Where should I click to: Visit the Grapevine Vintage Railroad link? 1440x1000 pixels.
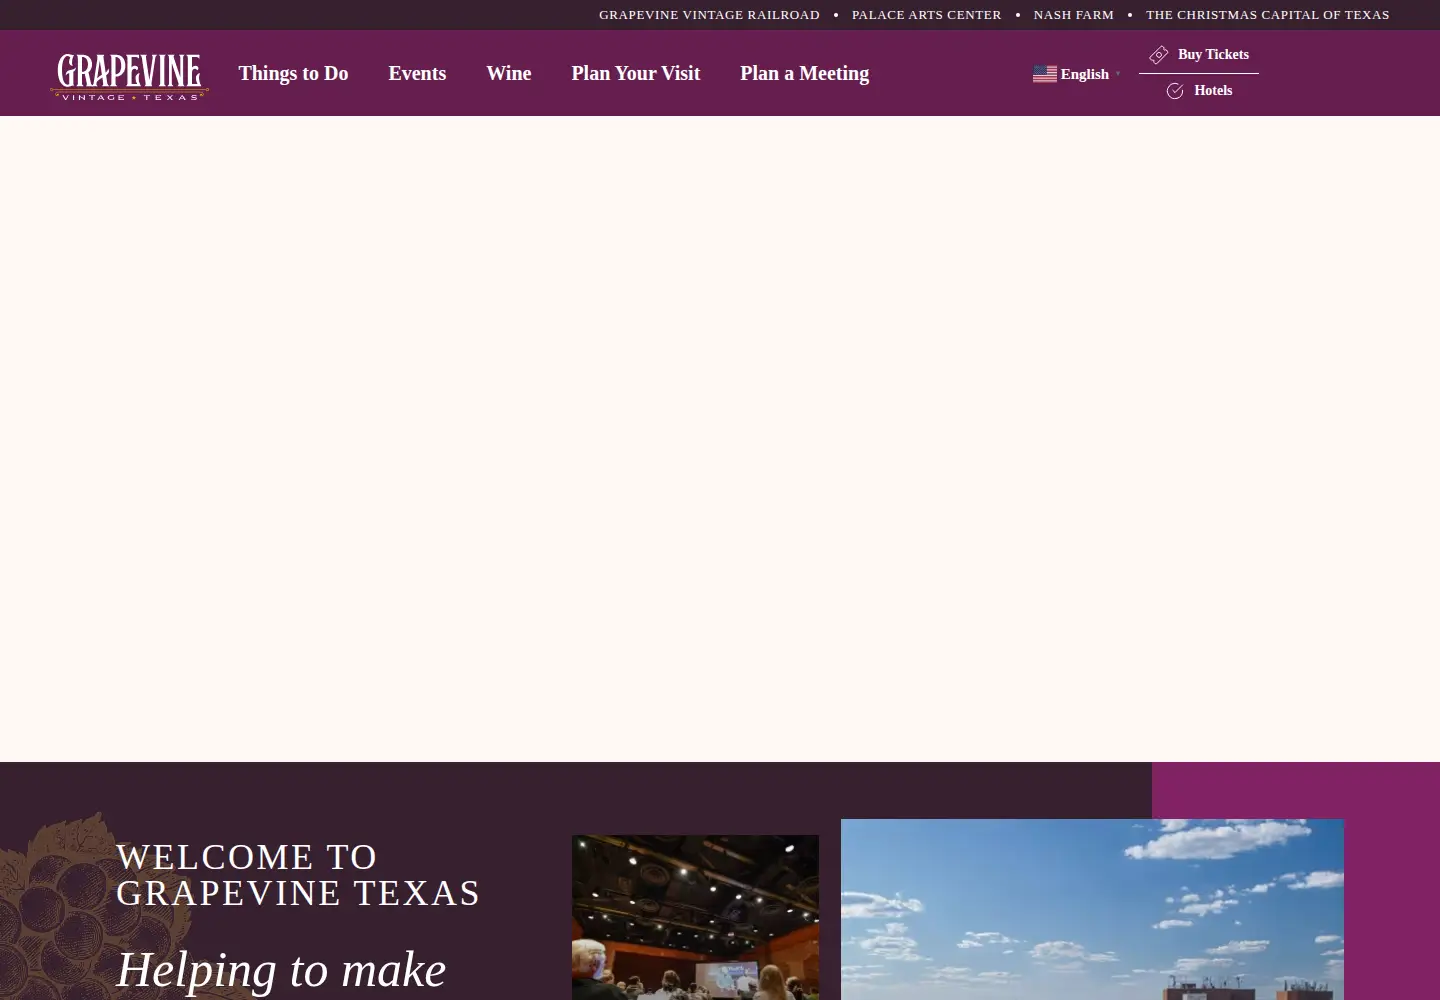point(709,15)
